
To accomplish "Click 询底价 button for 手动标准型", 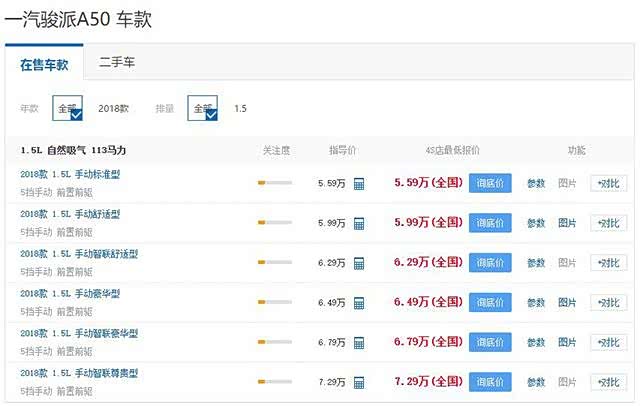I will click(490, 183).
